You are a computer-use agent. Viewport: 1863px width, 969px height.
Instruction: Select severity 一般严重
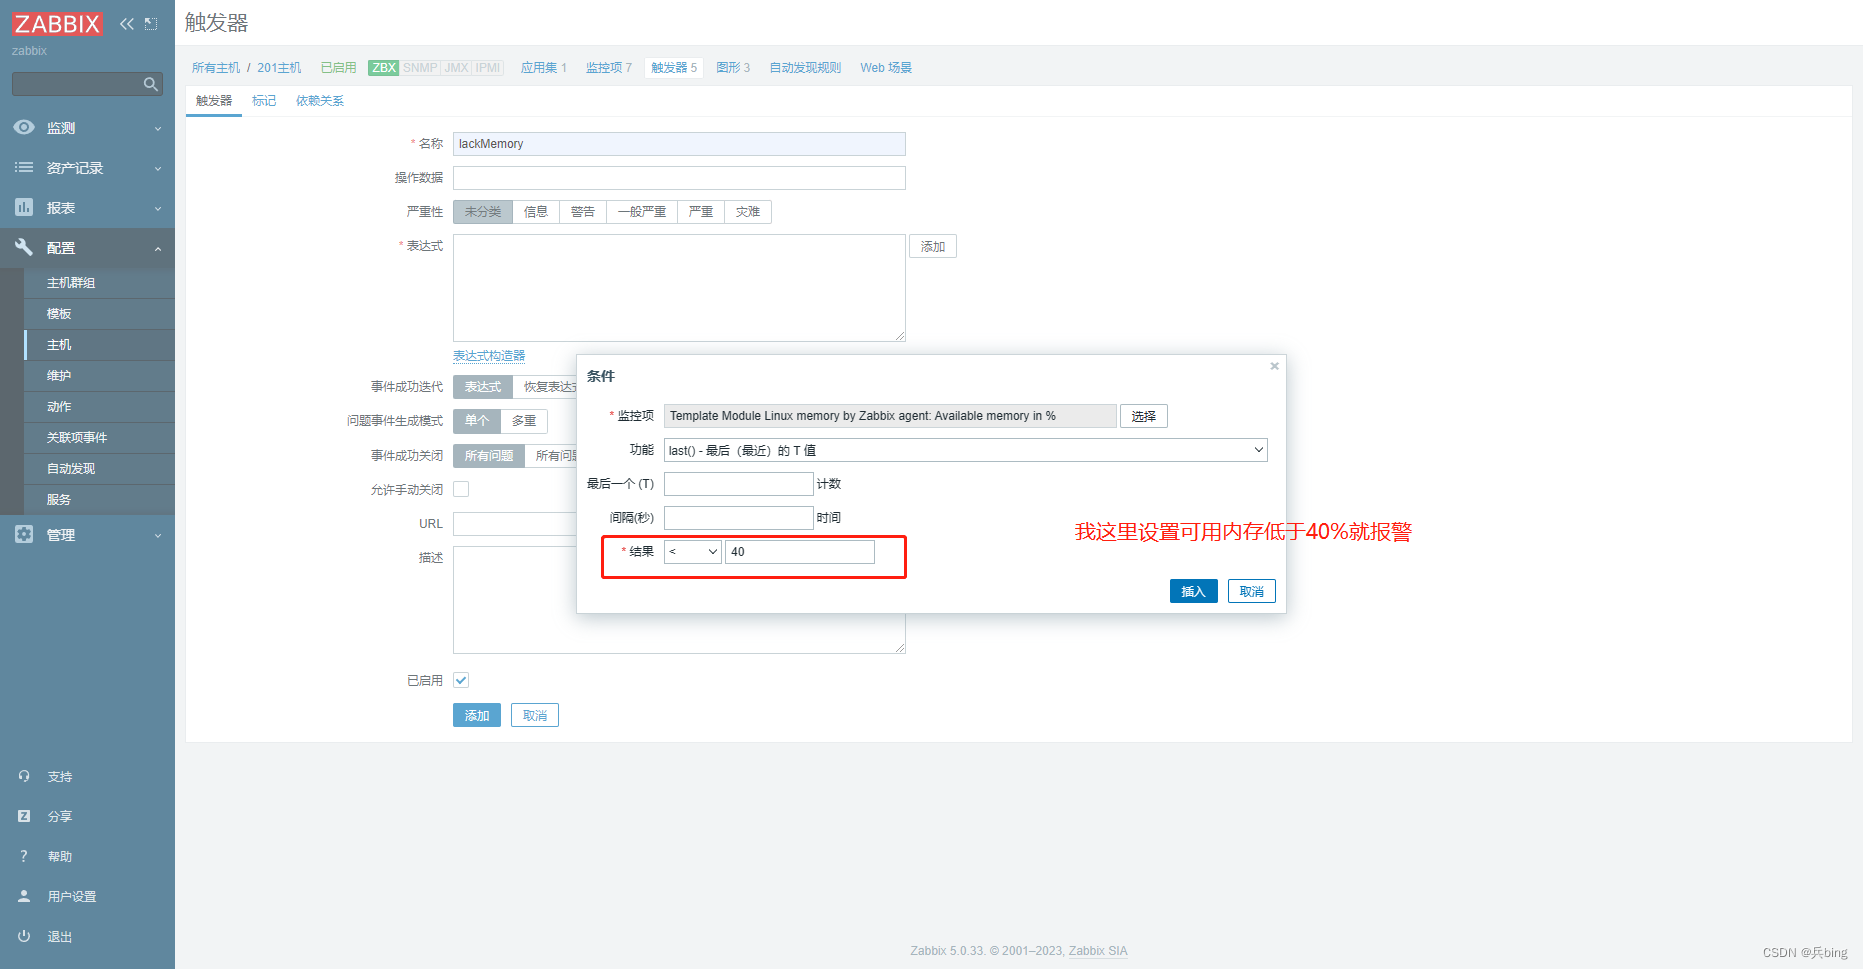point(642,212)
